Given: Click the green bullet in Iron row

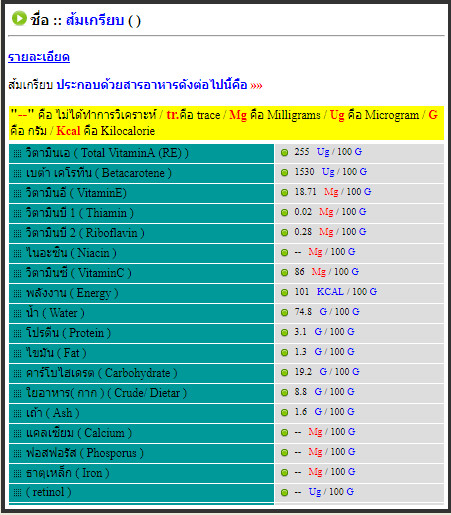Looking at the screenshot, I should point(284,473).
